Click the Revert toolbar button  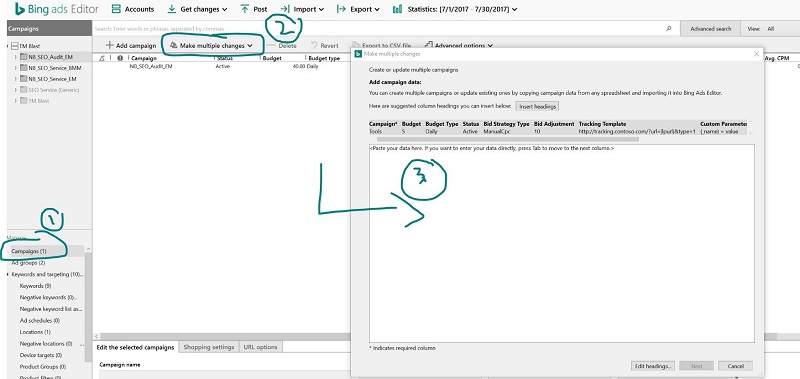click(324, 45)
